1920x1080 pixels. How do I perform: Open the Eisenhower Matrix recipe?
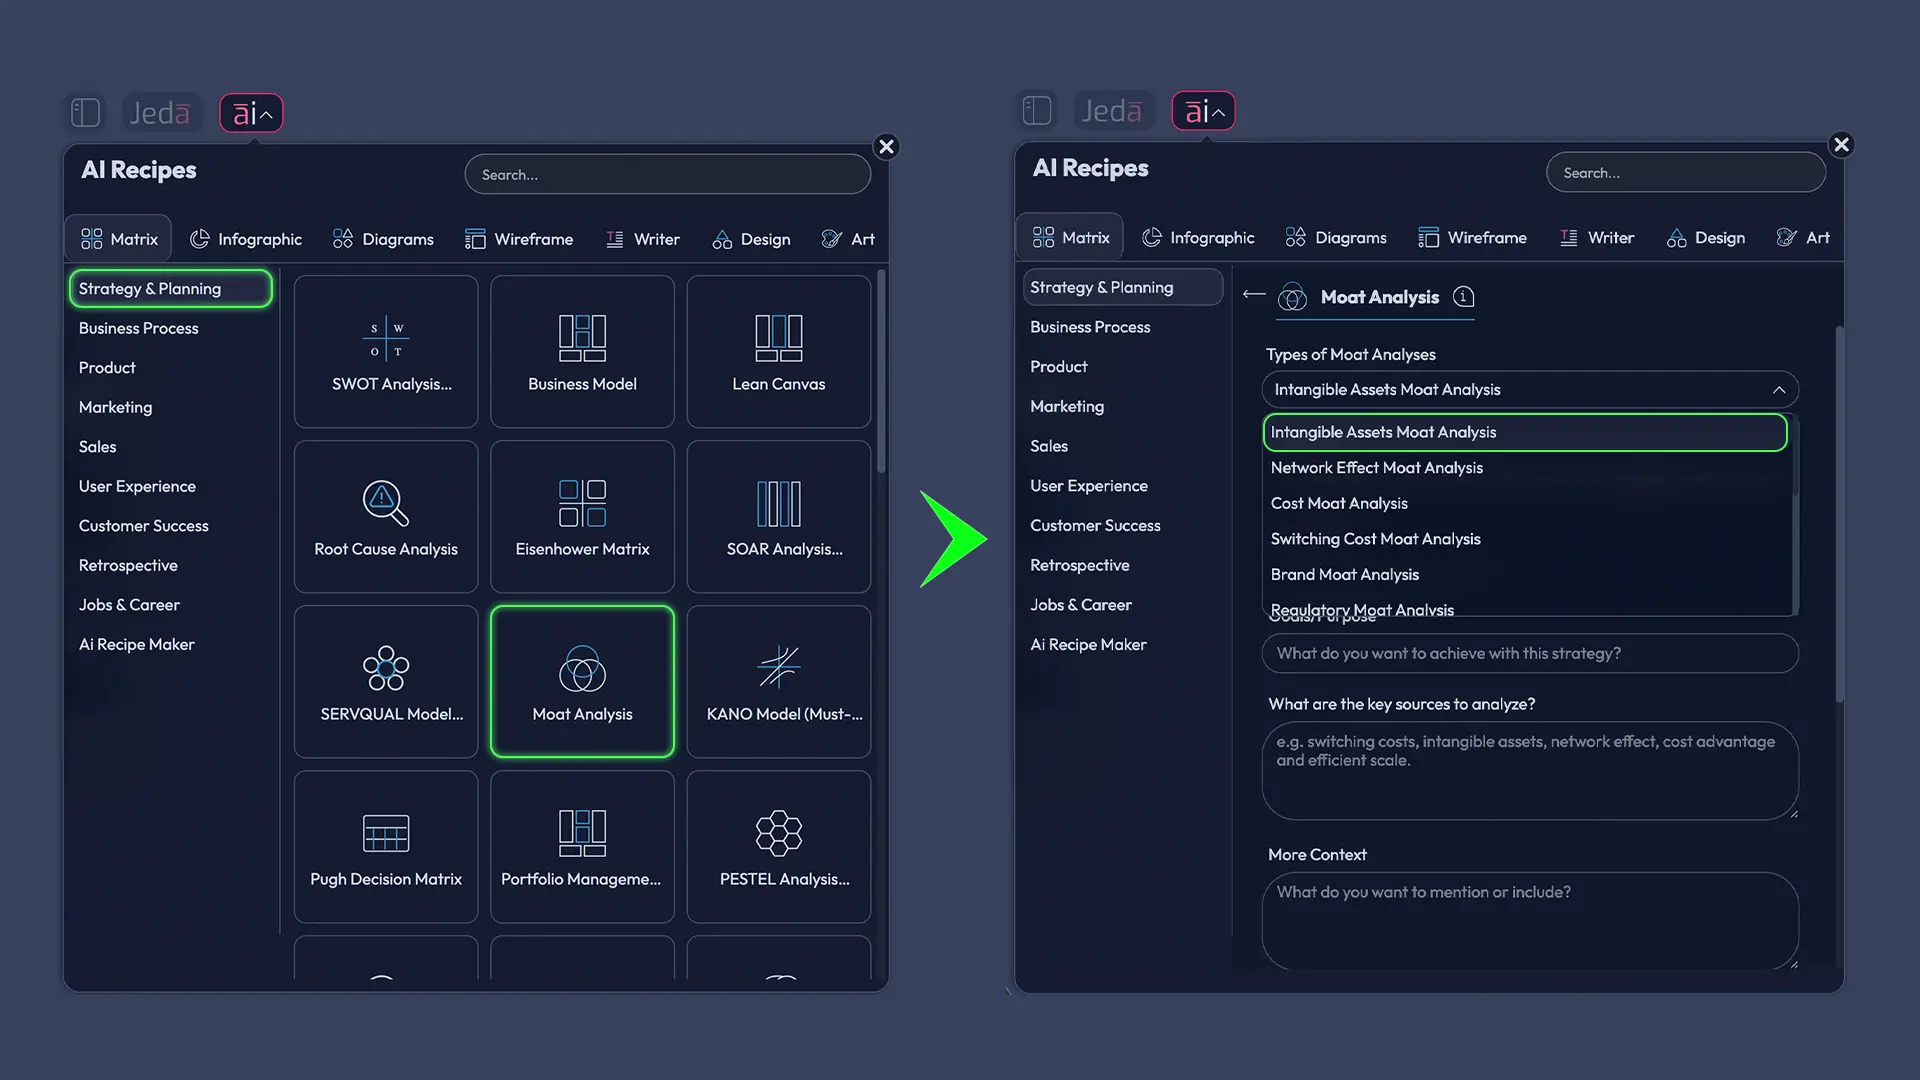(x=582, y=516)
